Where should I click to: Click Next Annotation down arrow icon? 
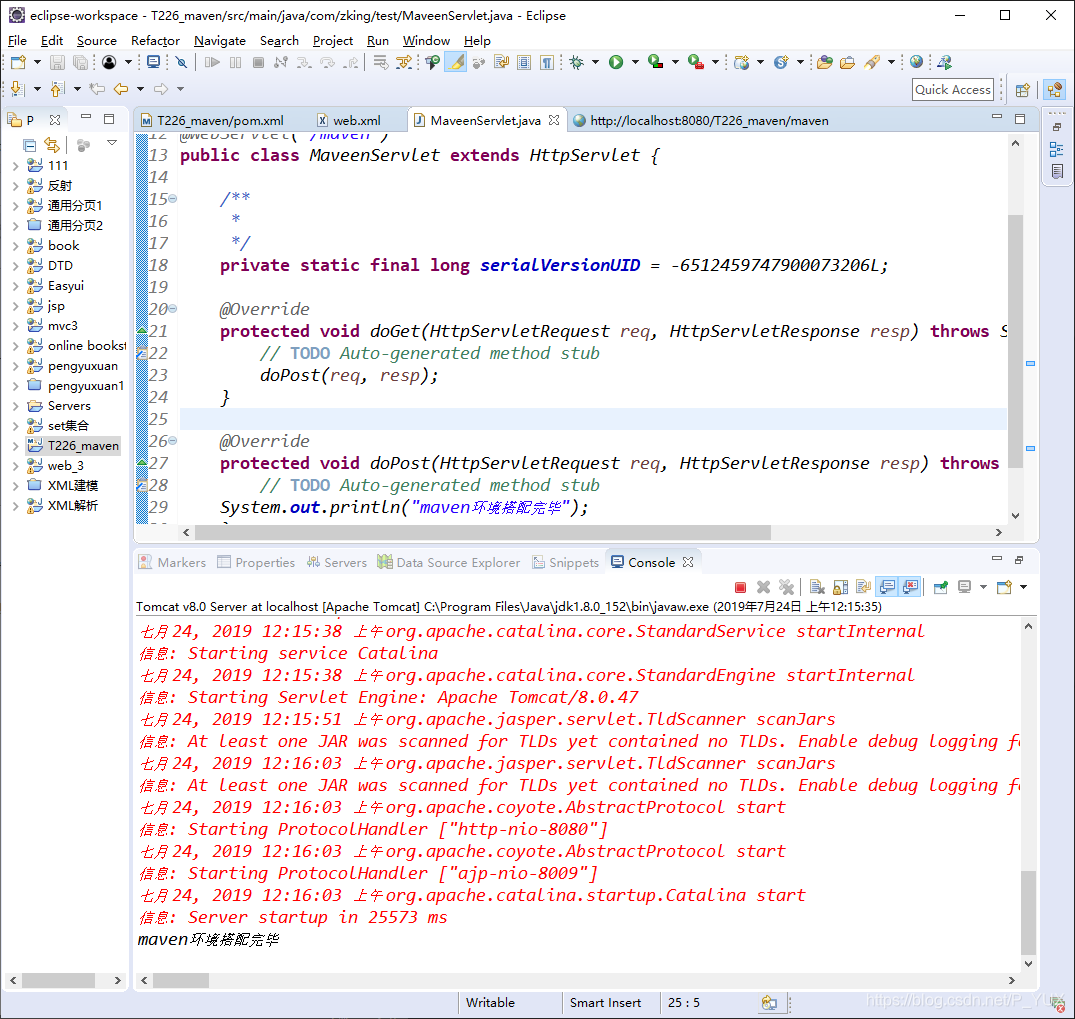[18, 89]
